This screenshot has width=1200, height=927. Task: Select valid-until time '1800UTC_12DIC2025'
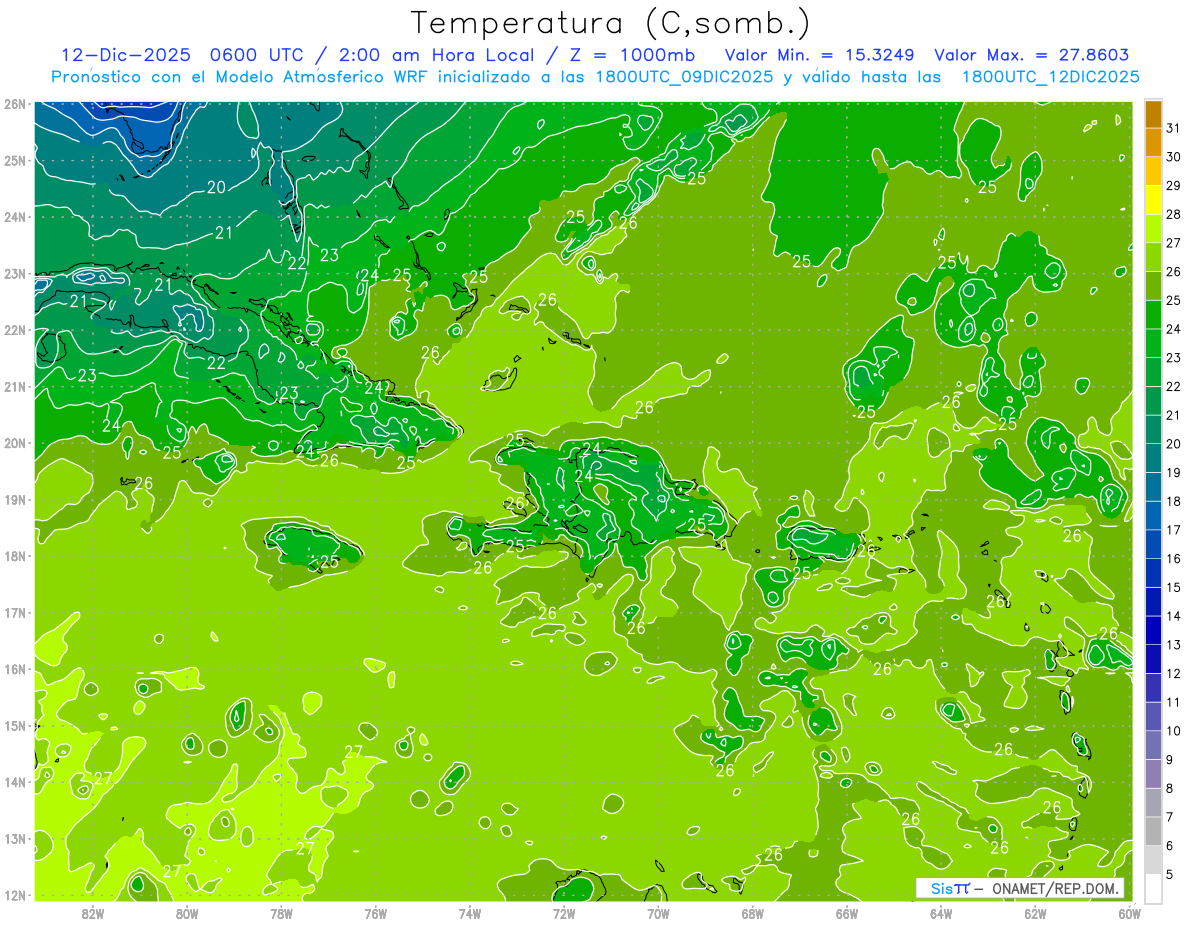1050,76
